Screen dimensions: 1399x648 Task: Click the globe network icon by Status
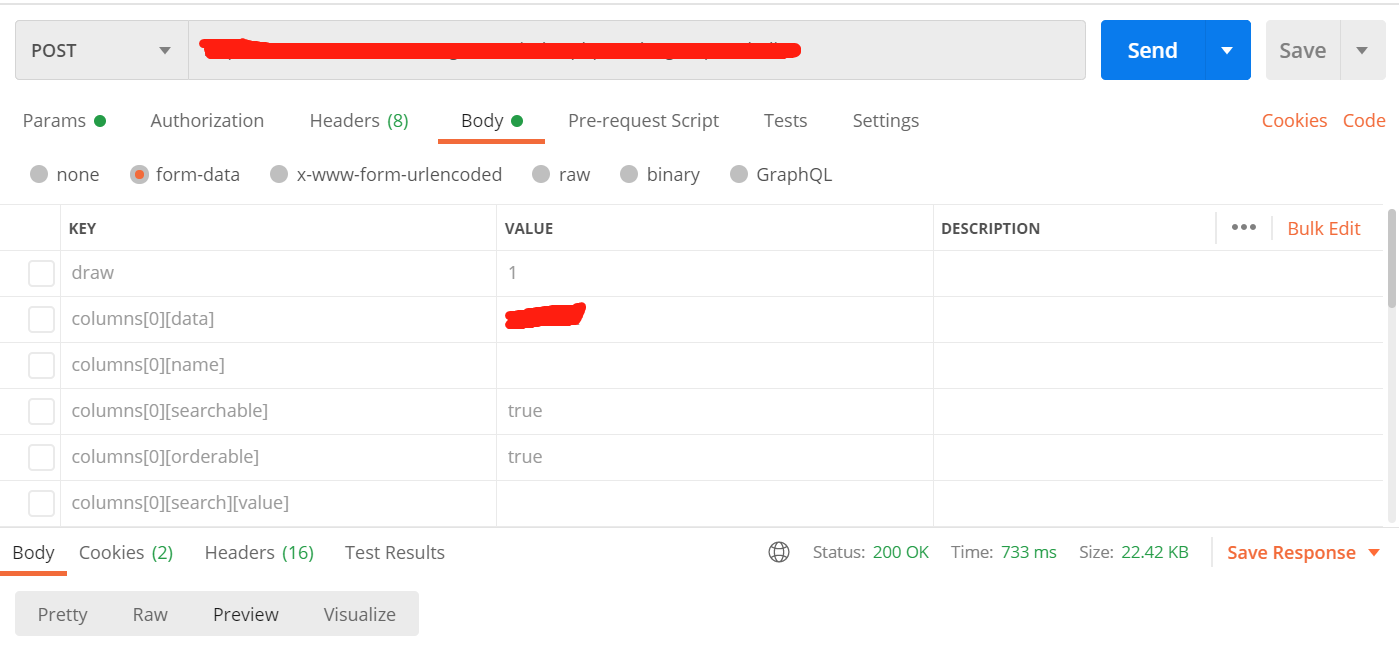click(779, 552)
